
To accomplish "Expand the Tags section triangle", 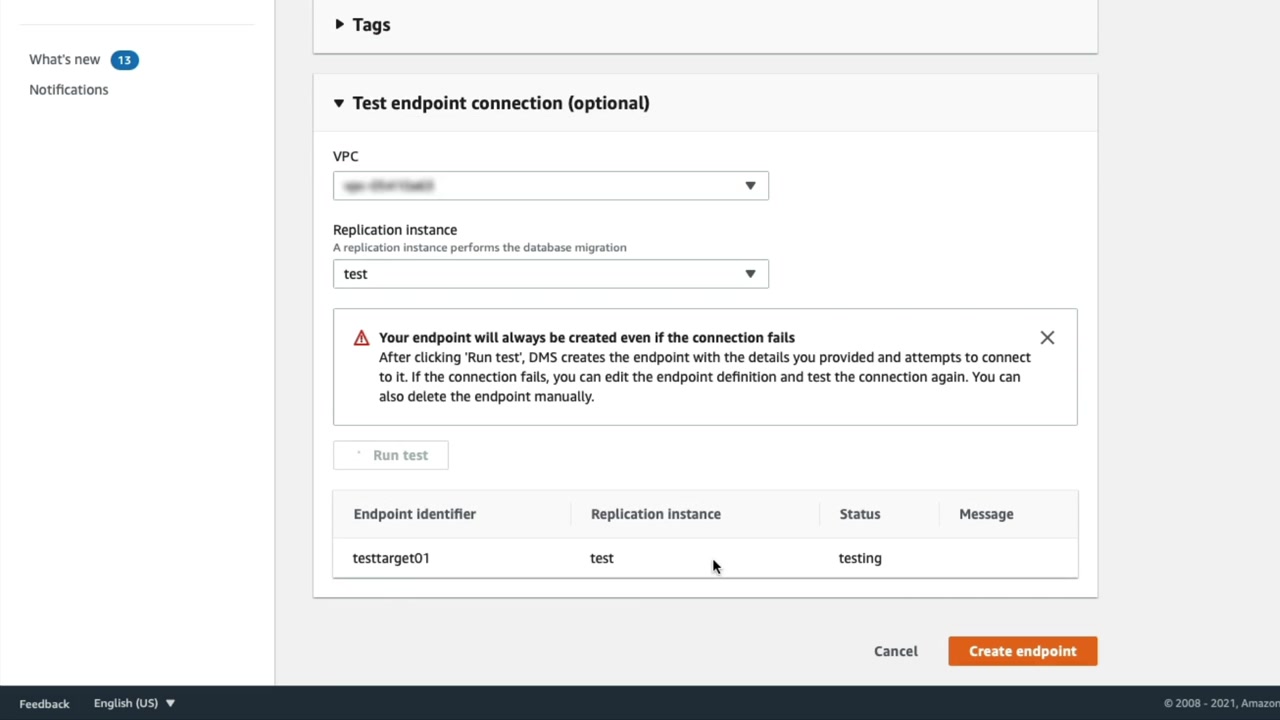I will point(339,24).
